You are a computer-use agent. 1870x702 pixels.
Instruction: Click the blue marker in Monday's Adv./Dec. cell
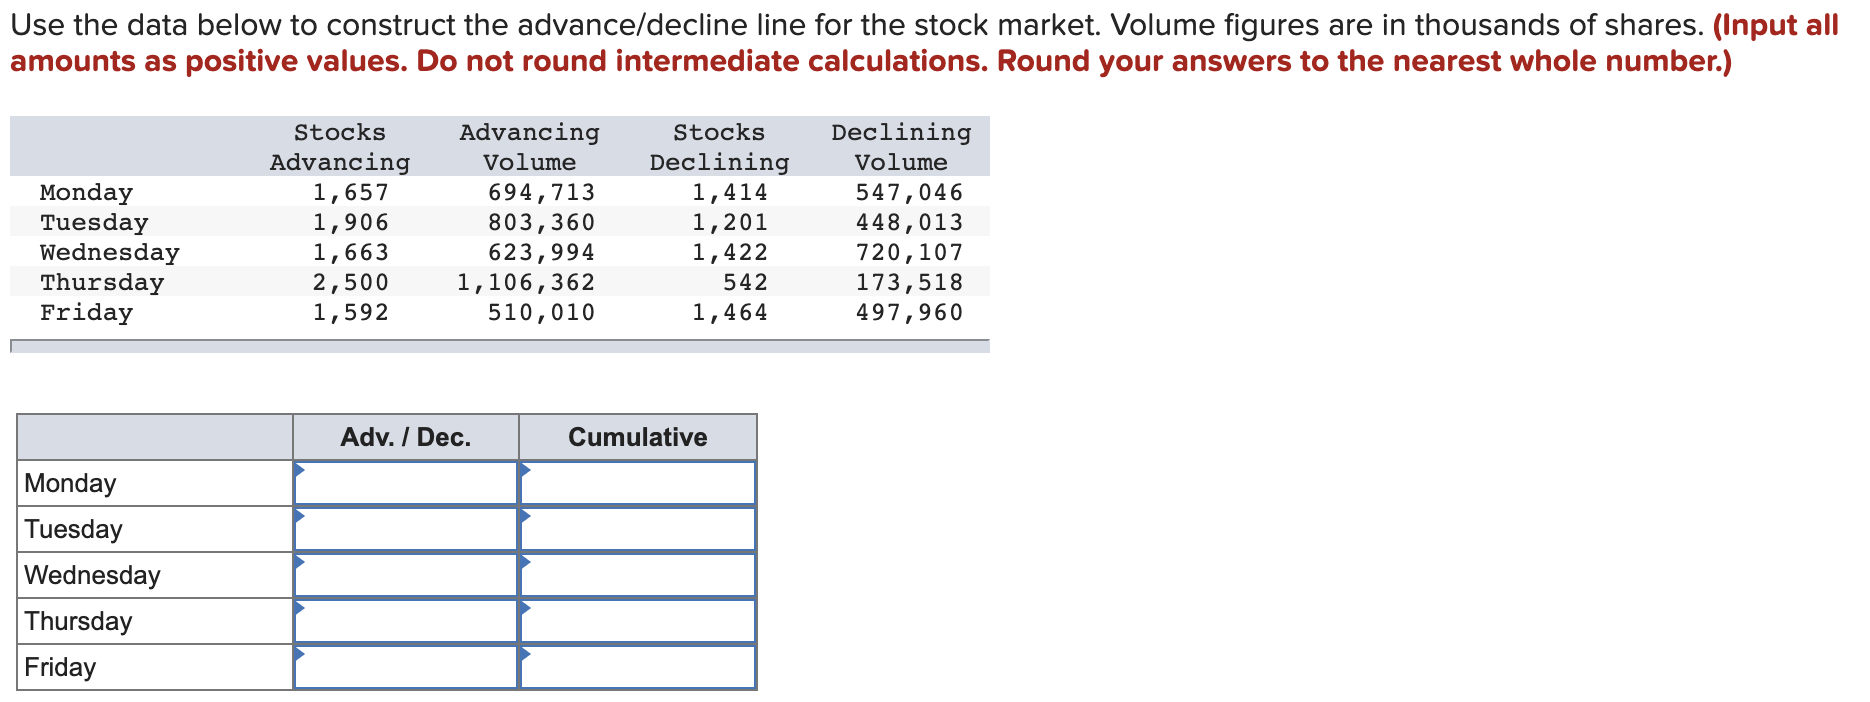pyautogui.click(x=299, y=470)
